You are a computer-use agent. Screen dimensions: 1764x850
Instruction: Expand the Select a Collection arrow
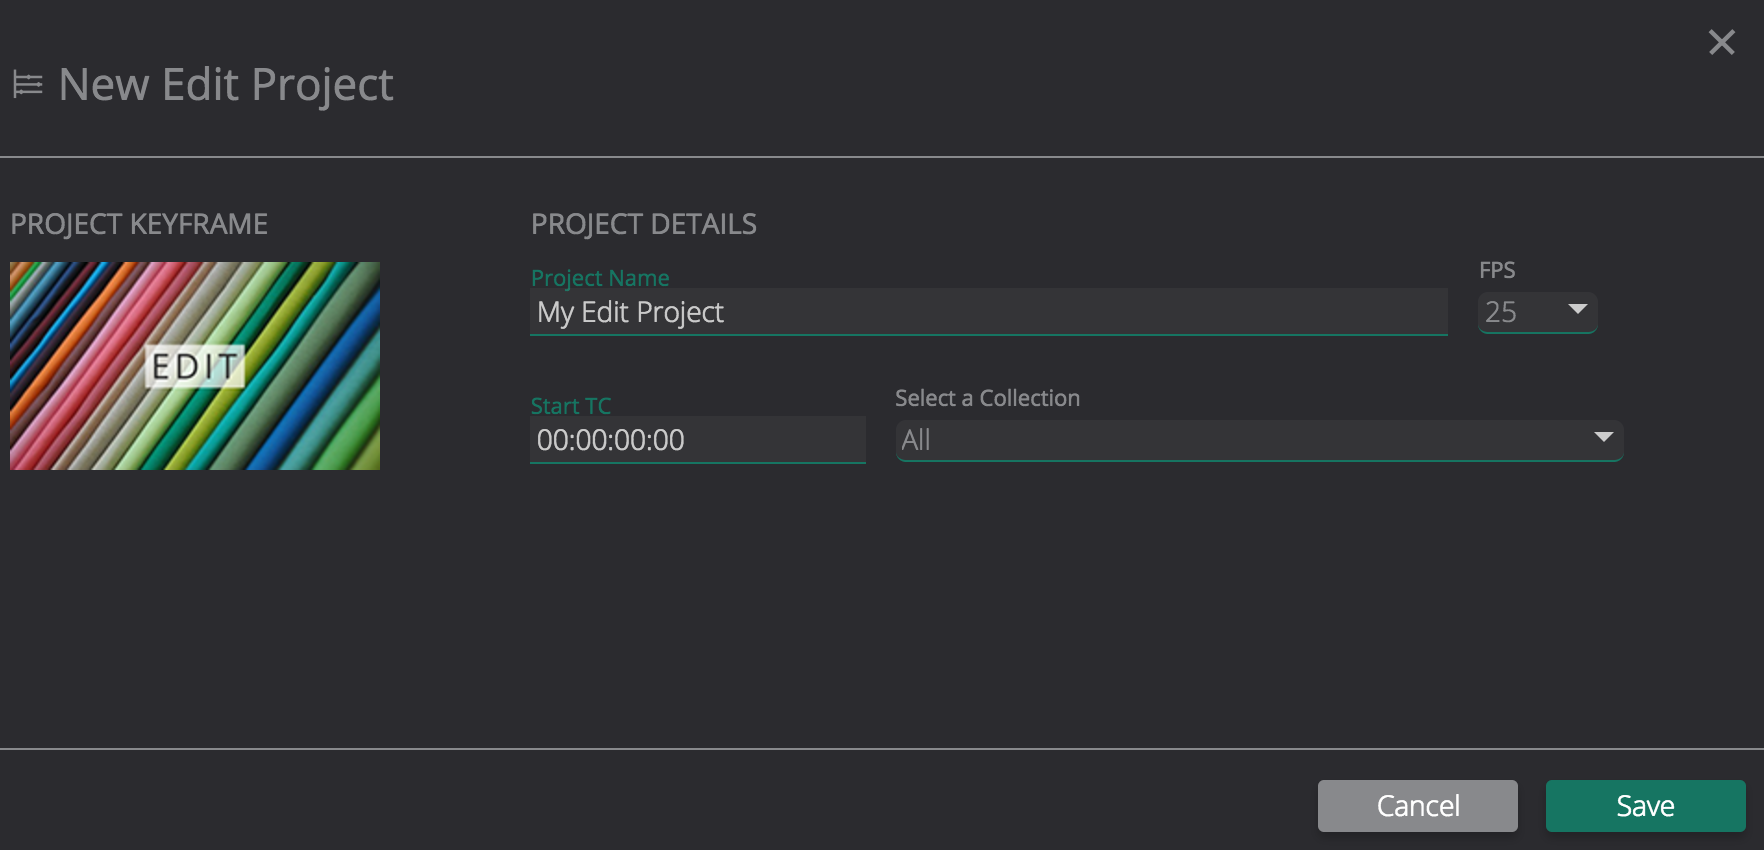click(1603, 437)
